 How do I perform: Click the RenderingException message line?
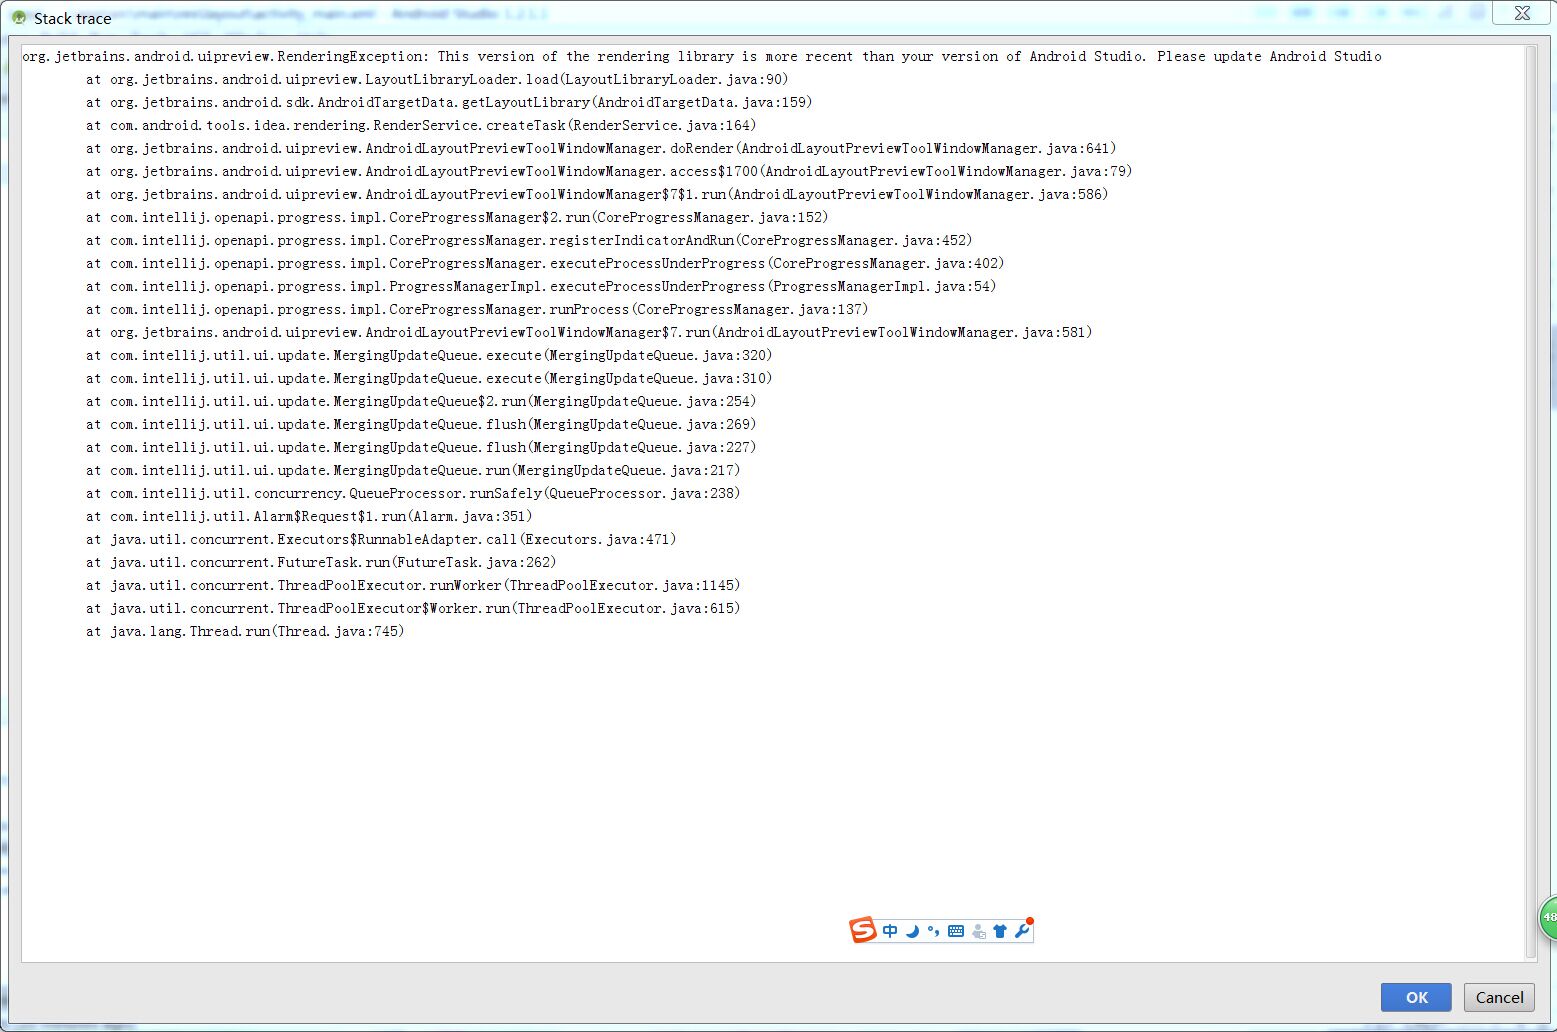tap(702, 56)
